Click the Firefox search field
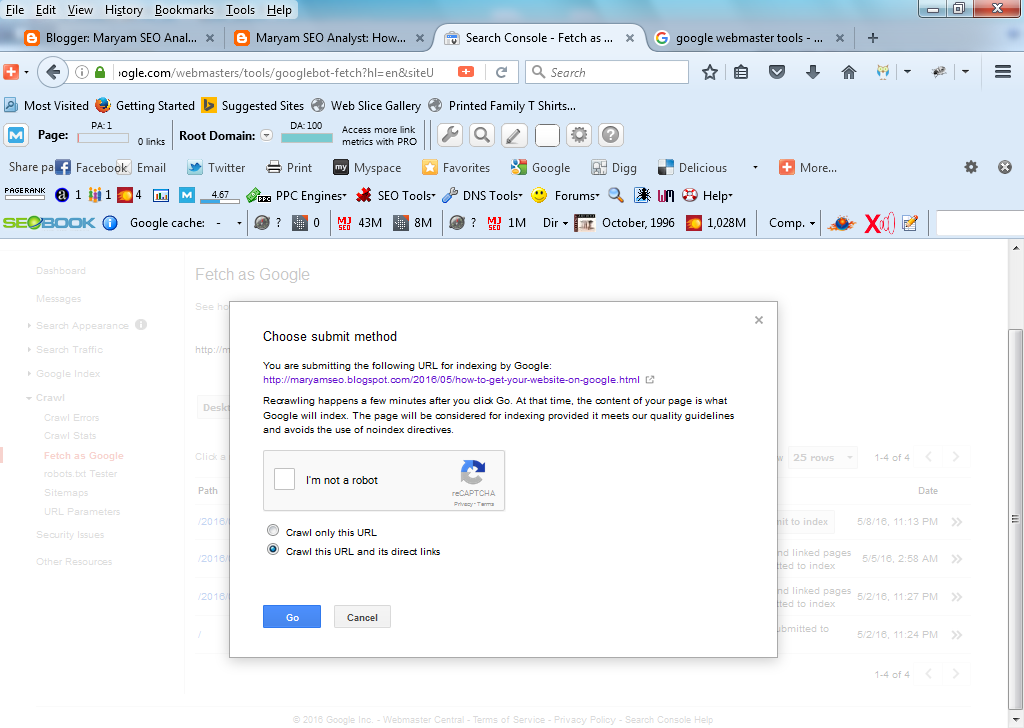This screenshot has width=1024, height=728. [x=606, y=71]
